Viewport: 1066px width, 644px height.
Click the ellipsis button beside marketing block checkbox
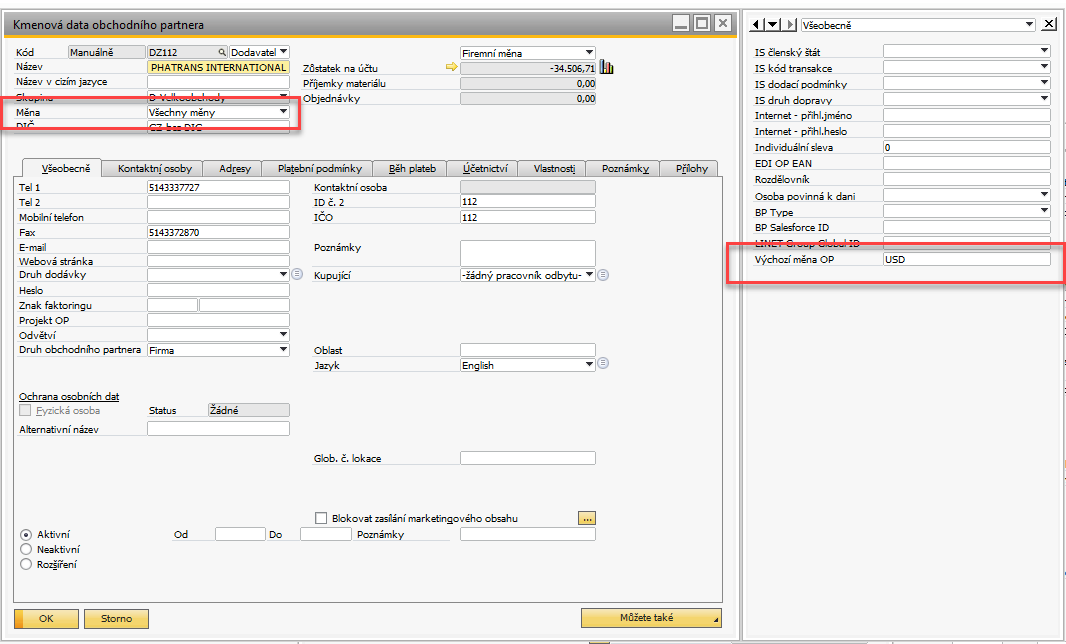tap(587, 518)
